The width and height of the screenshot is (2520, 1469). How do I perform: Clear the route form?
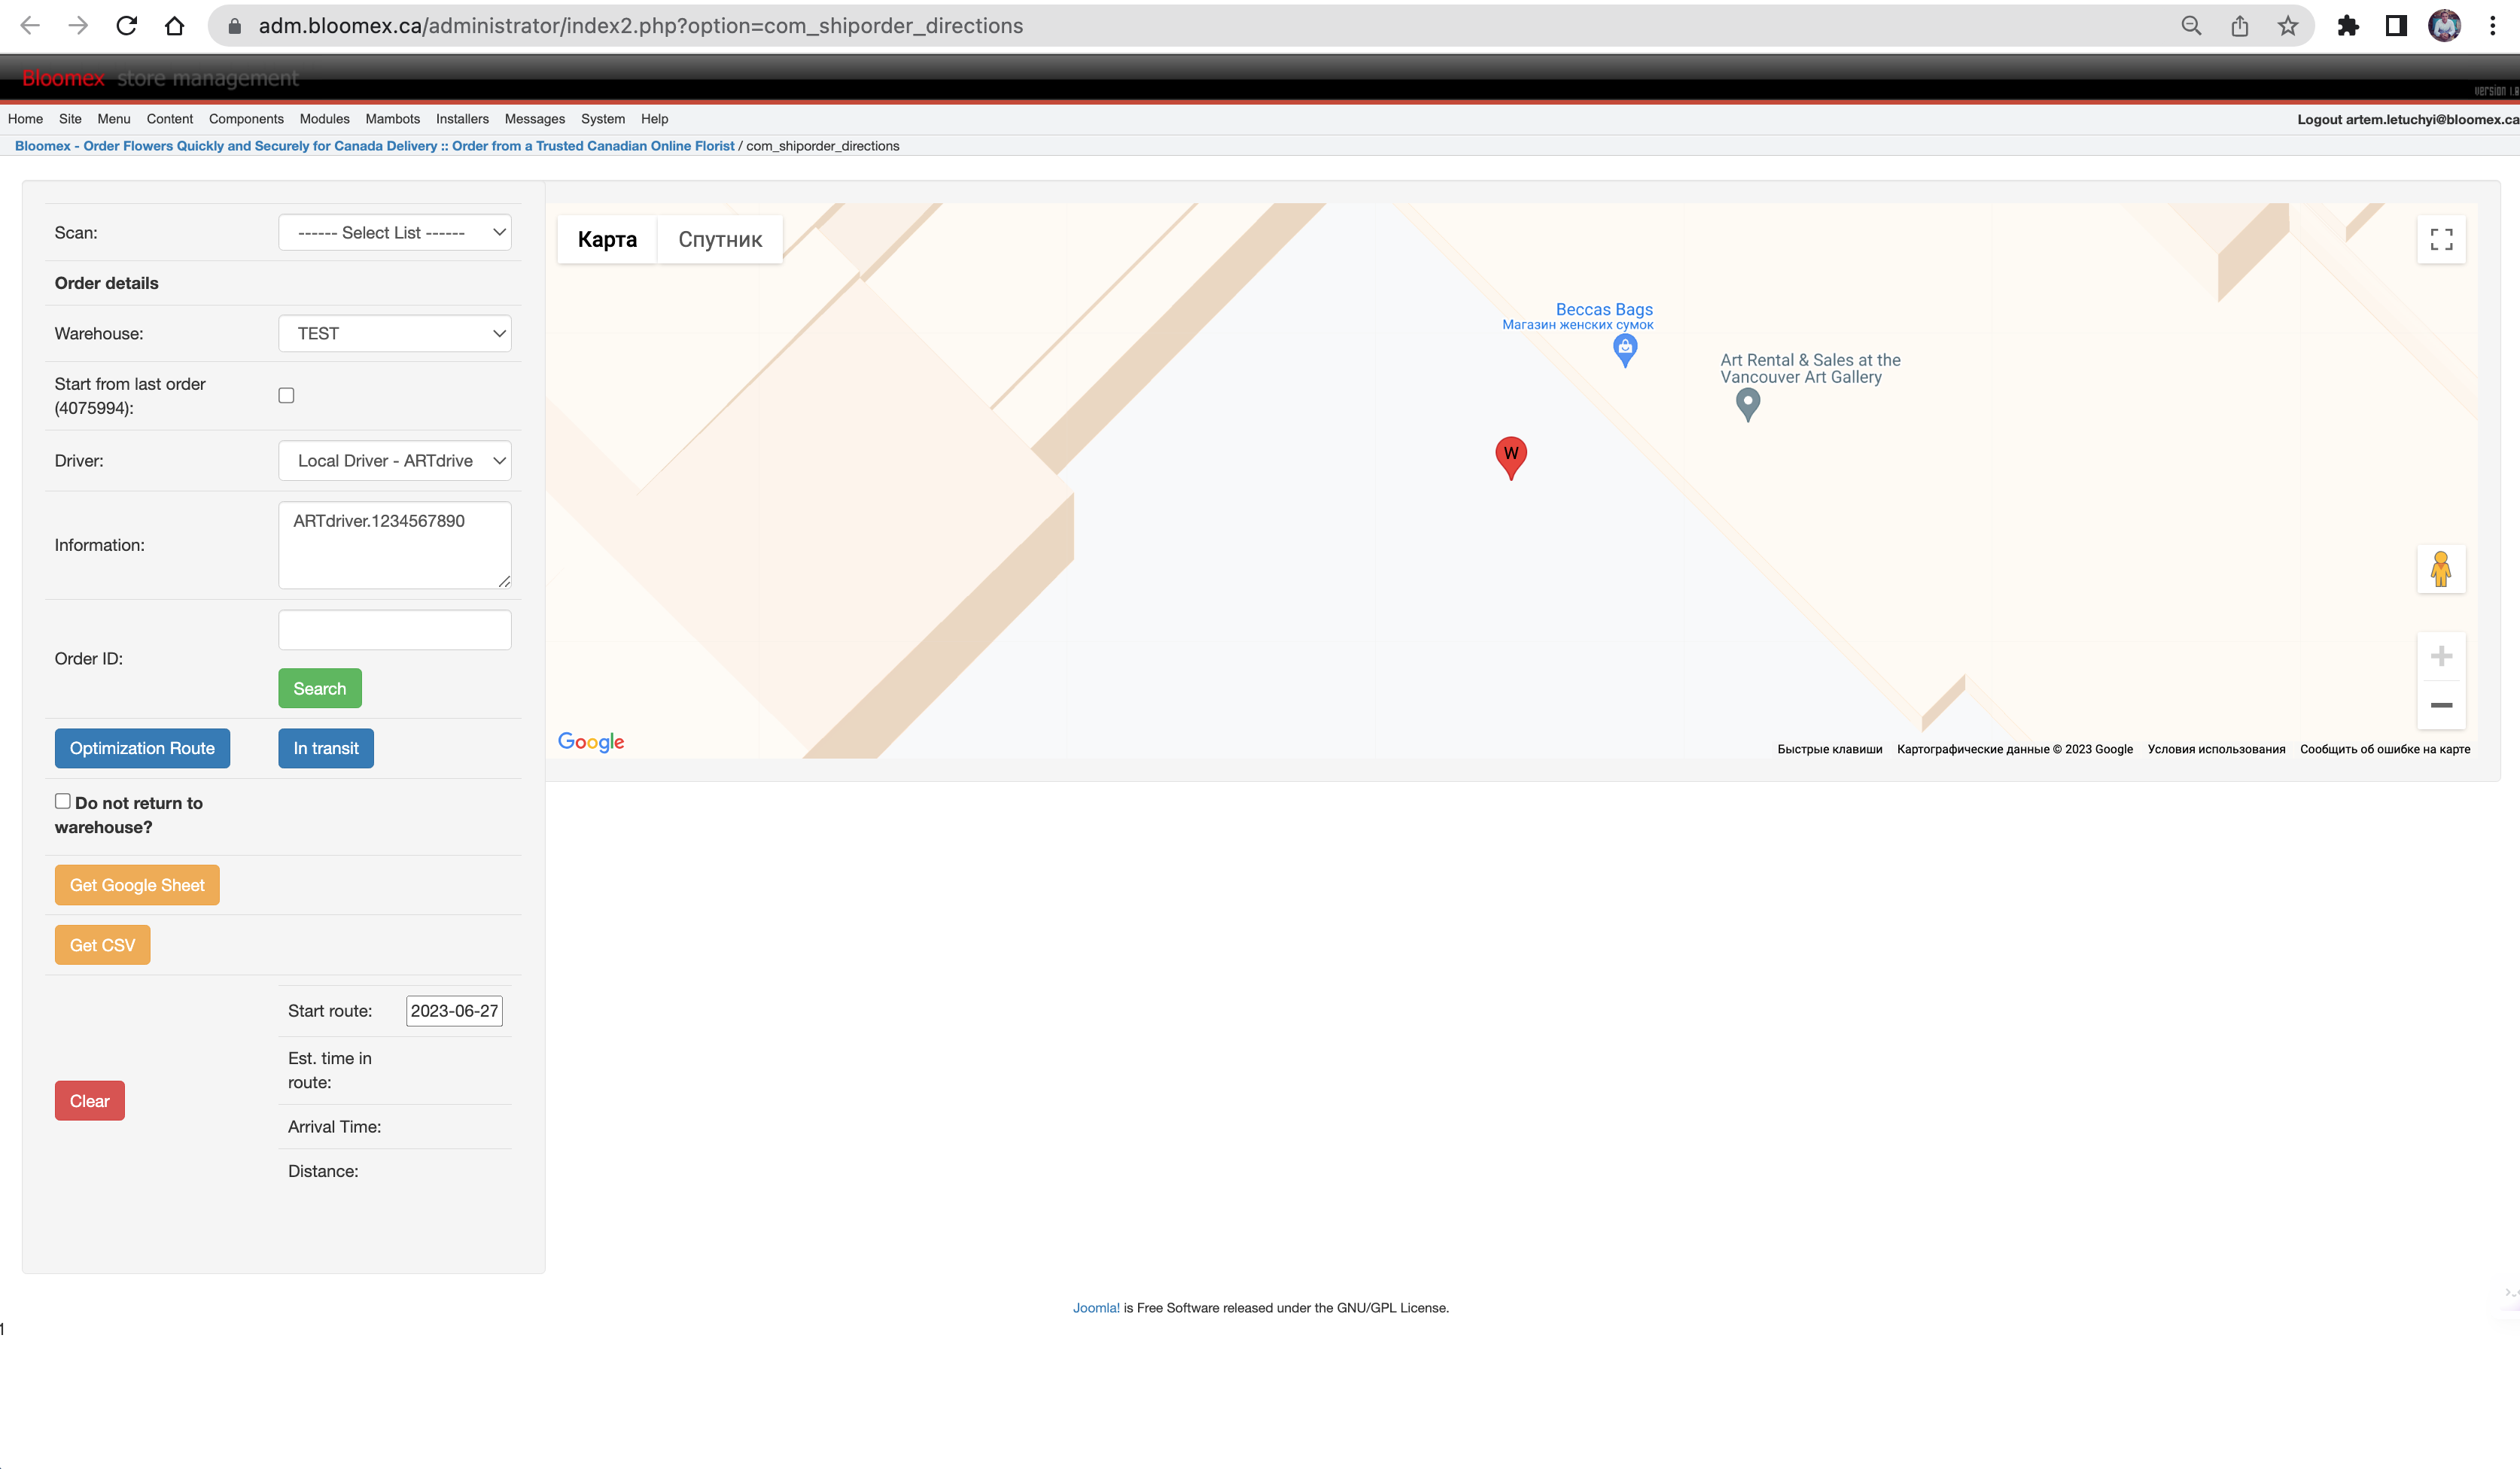coord(90,1101)
